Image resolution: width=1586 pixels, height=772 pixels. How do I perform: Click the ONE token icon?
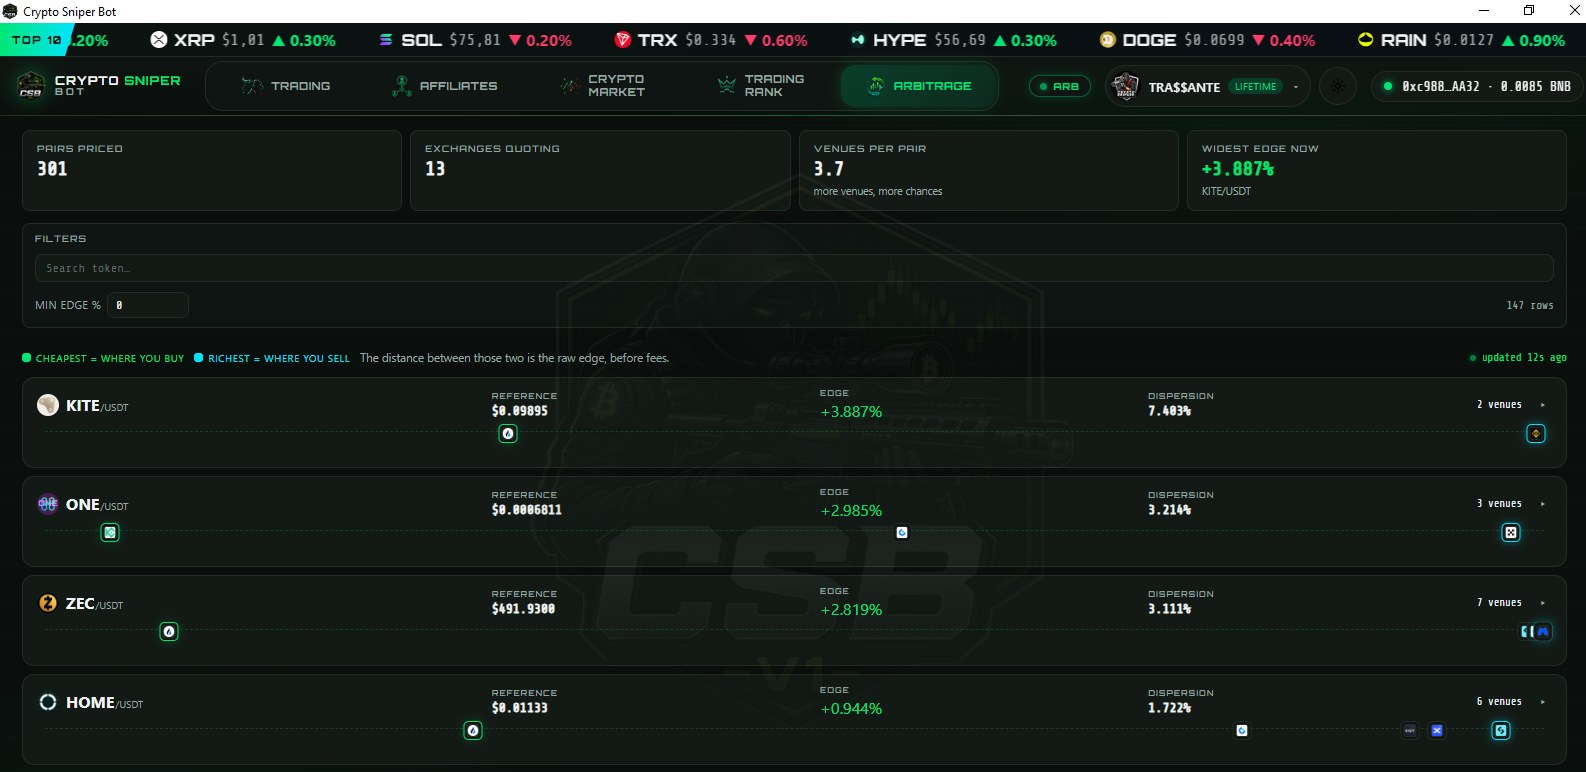pyautogui.click(x=48, y=504)
